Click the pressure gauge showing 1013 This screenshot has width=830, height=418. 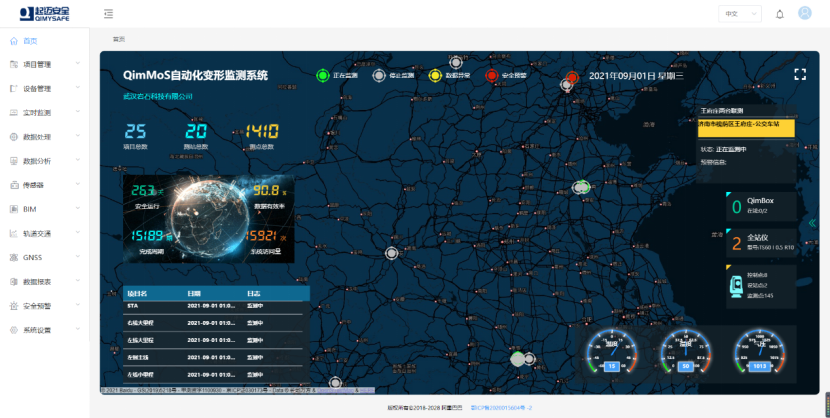(x=760, y=351)
